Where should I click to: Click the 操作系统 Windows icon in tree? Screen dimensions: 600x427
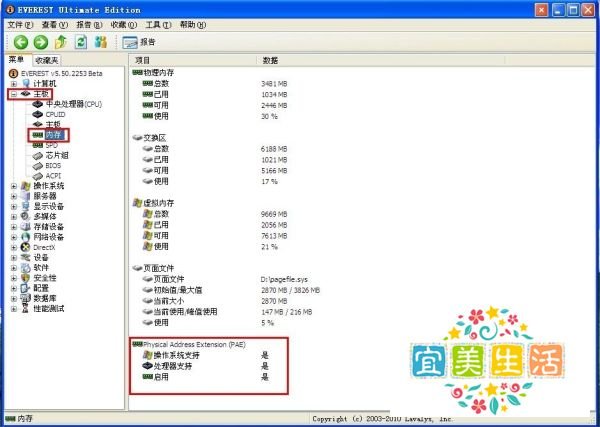(26, 186)
